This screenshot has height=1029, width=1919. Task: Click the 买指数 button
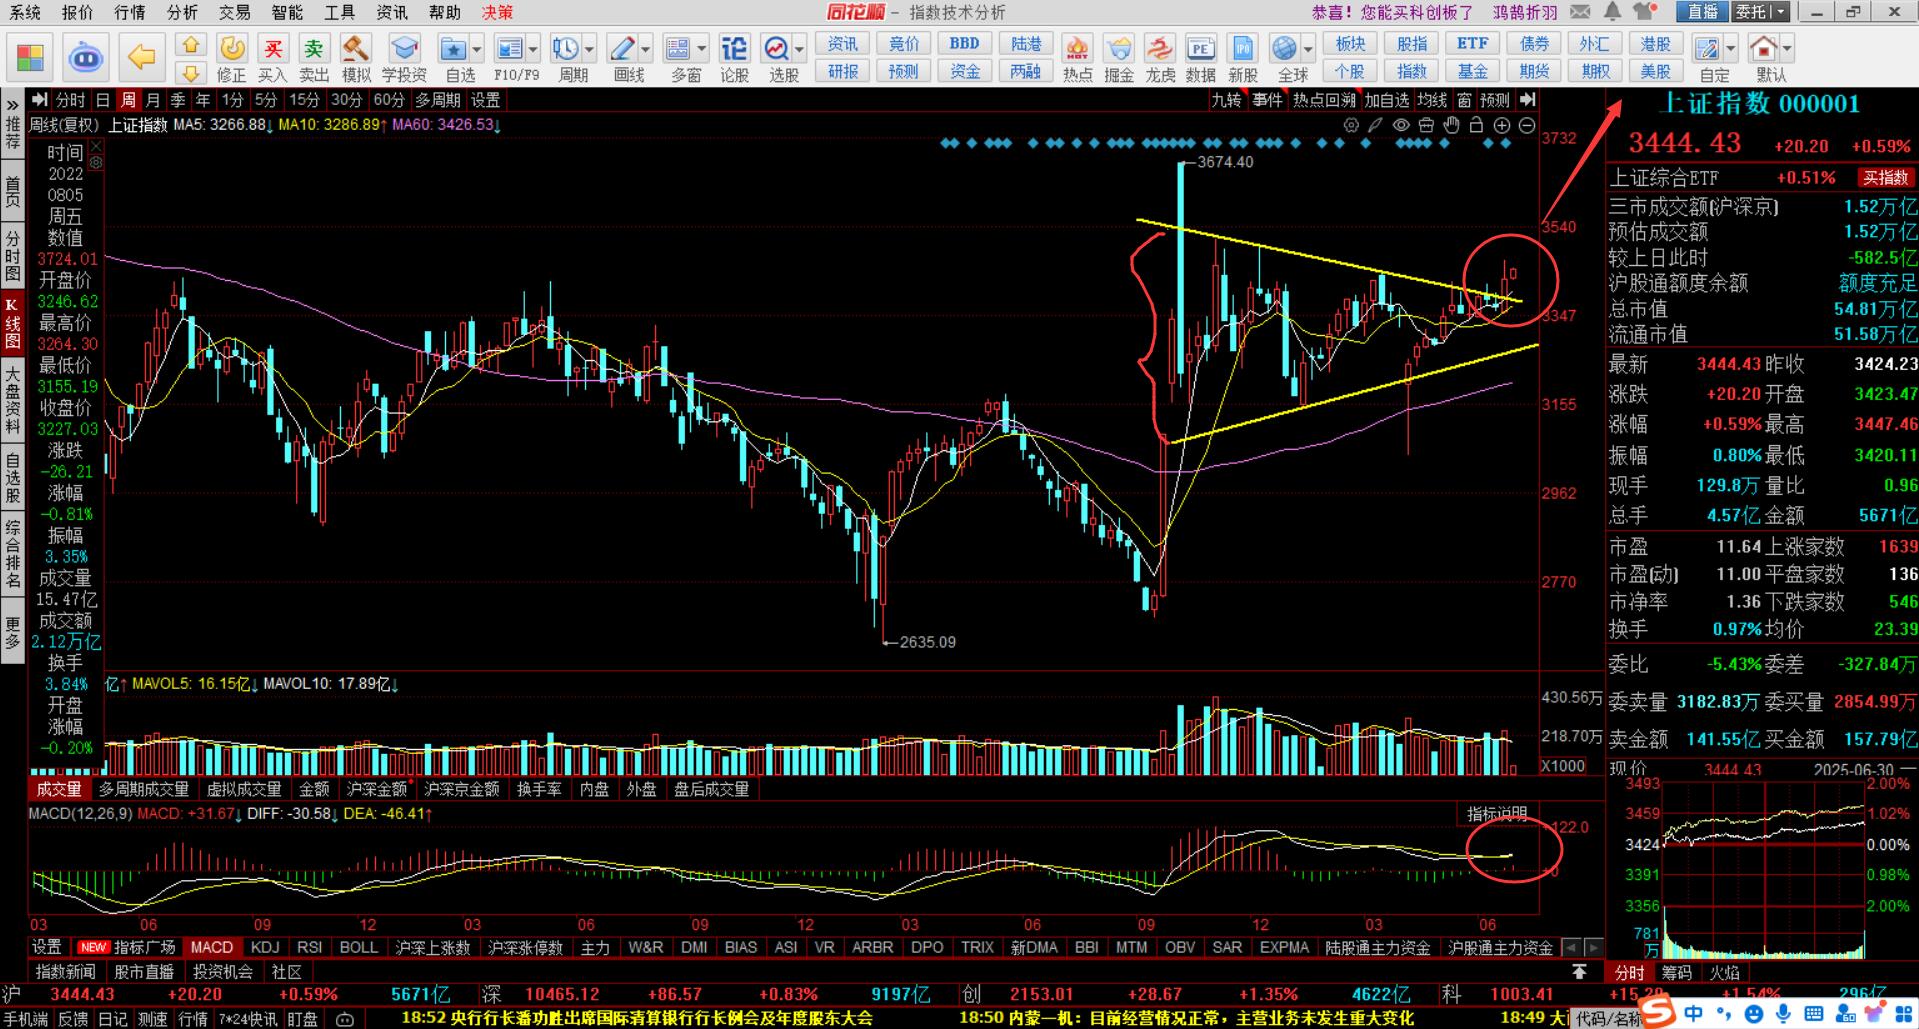pos(1885,178)
